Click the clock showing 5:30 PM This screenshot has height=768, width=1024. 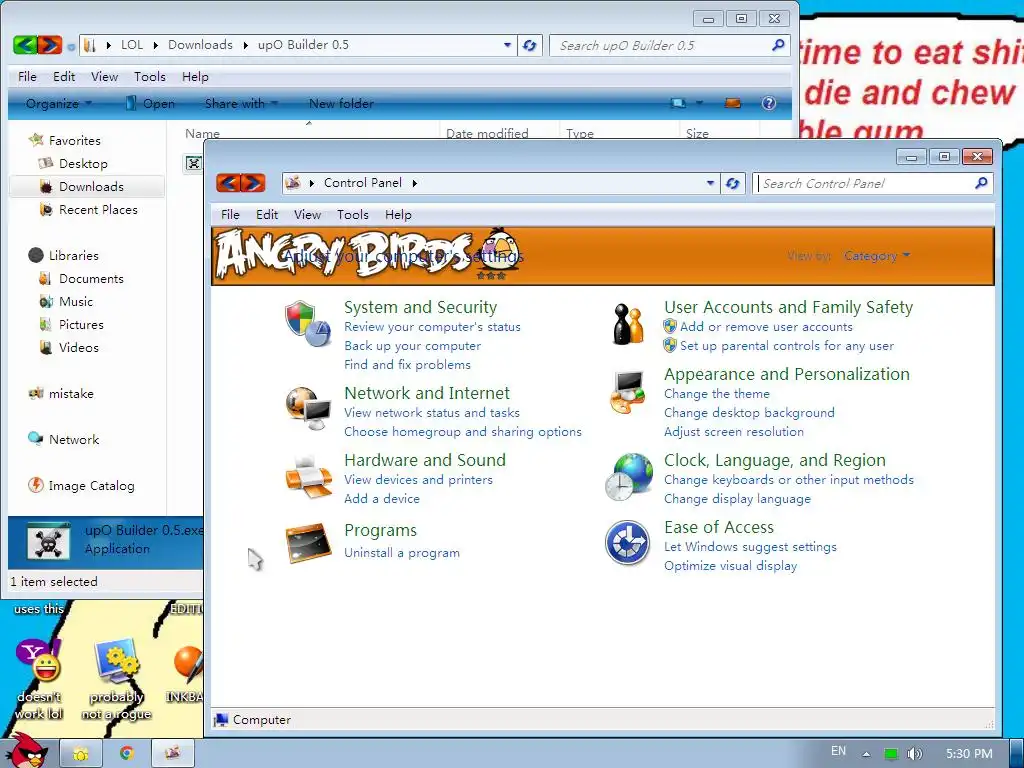point(969,754)
